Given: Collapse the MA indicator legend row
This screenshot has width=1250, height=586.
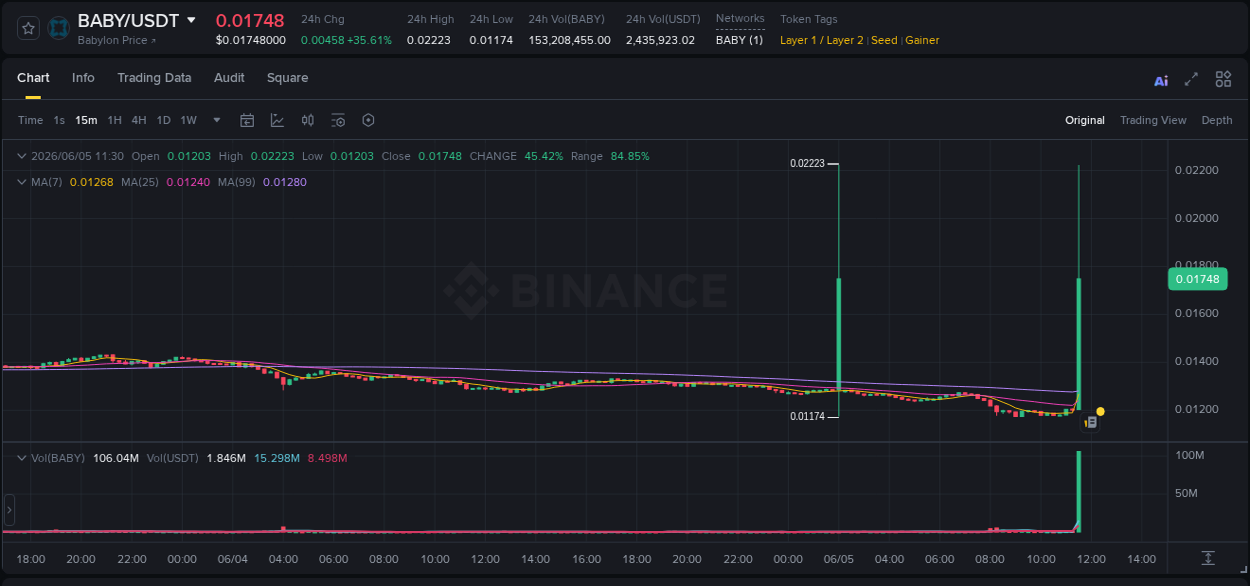Looking at the screenshot, I should tap(21, 182).
